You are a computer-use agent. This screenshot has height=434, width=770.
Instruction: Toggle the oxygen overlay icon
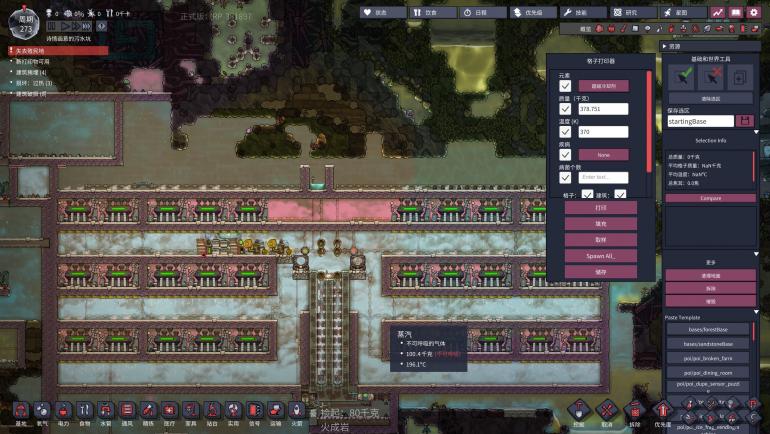pyautogui.click(x=599, y=29)
